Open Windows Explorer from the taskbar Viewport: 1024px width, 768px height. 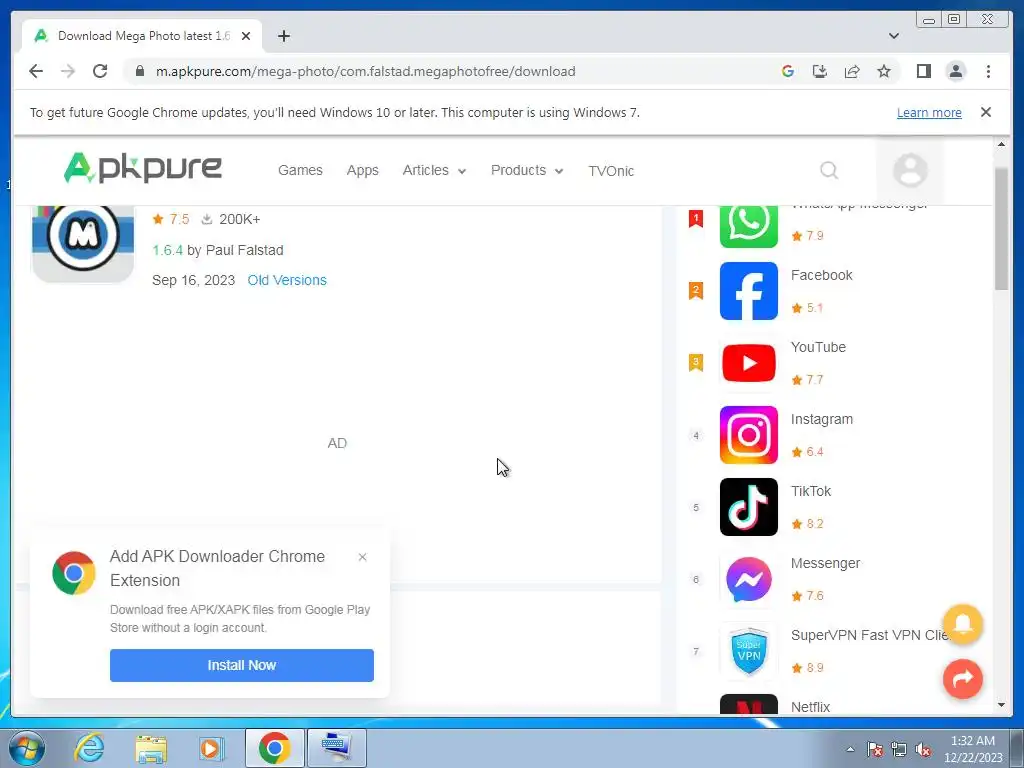coord(151,748)
